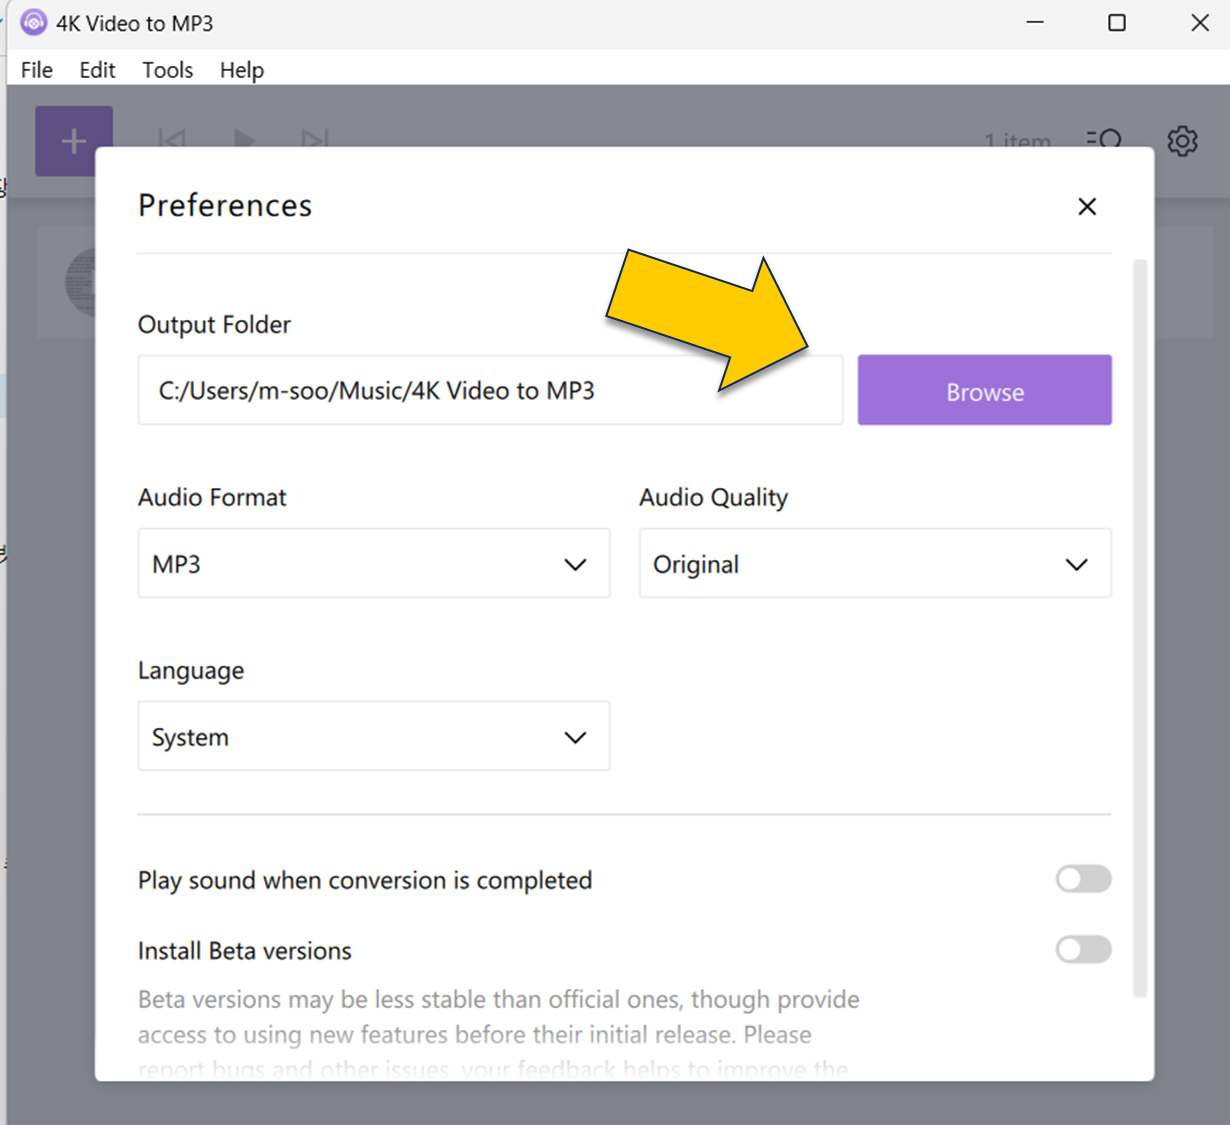Open the Edit menu

tap(97, 70)
